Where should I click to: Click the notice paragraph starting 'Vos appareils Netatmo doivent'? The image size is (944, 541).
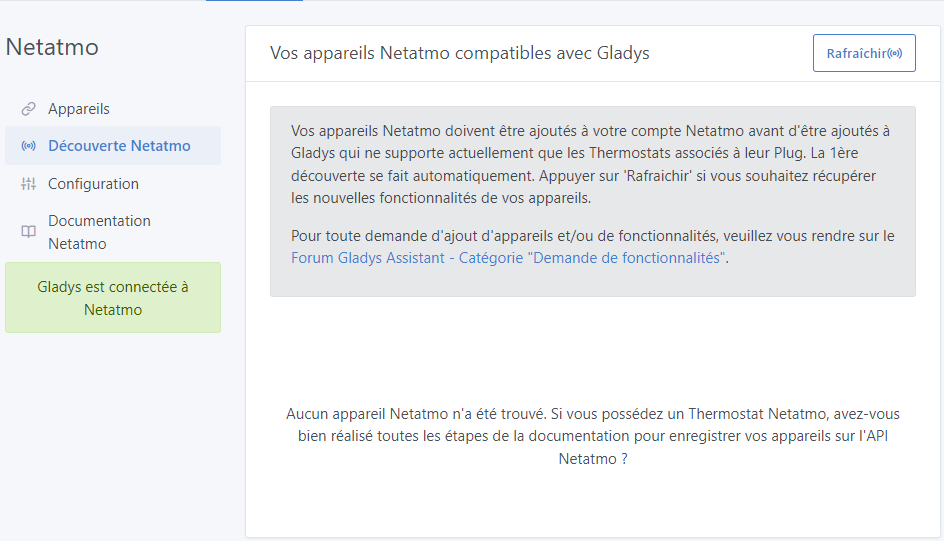click(x=590, y=164)
